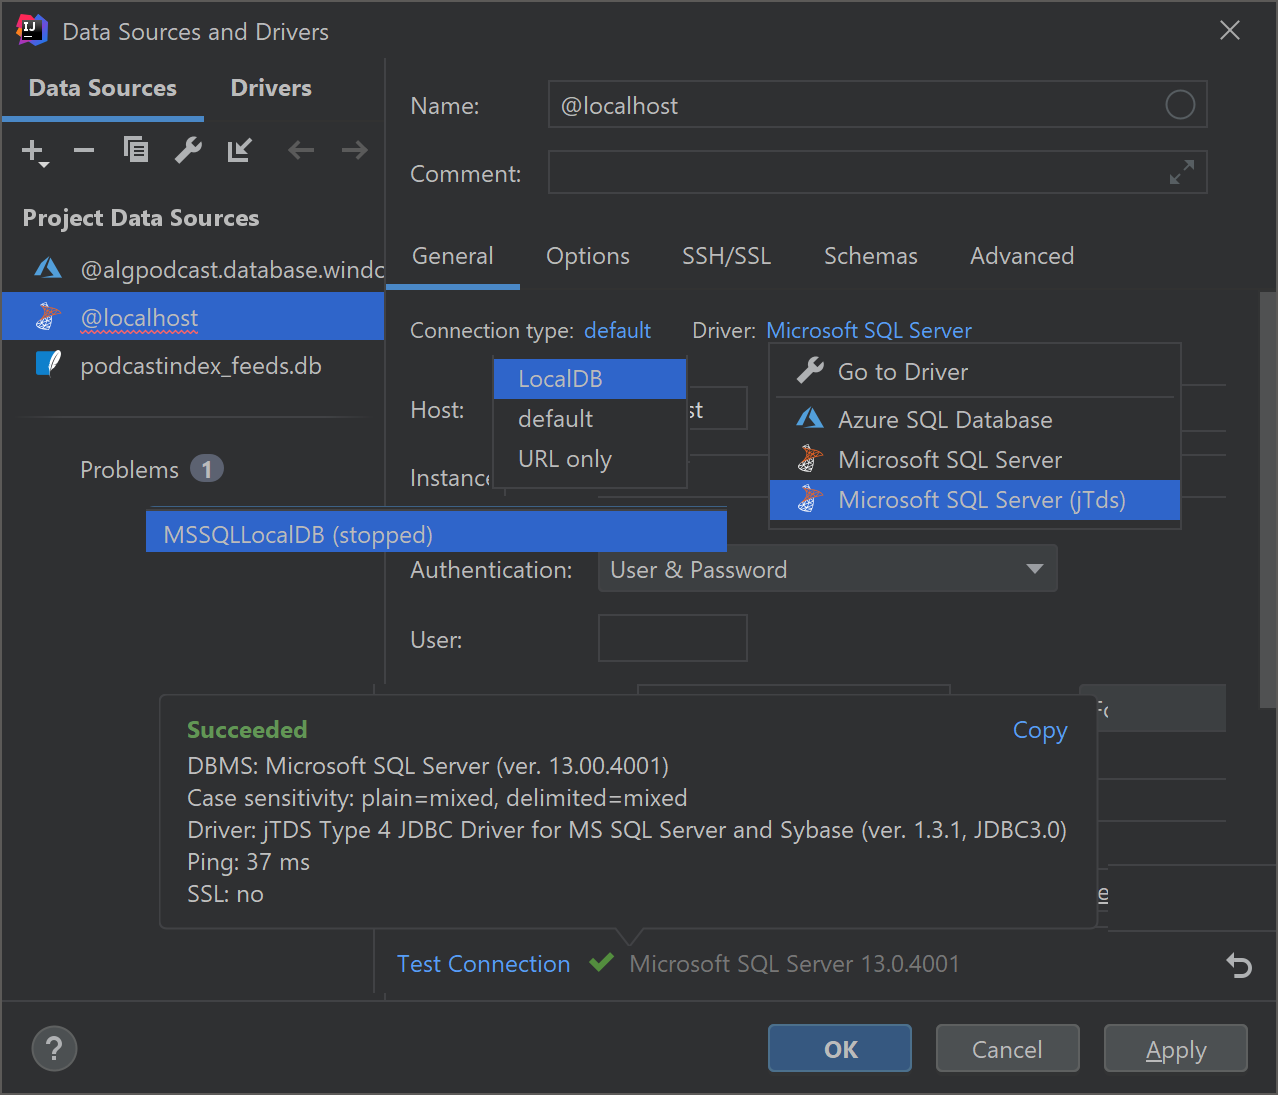Add a new data source with plus icon
Viewport: 1278px width, 1095px height.
(x=34, y=151)
